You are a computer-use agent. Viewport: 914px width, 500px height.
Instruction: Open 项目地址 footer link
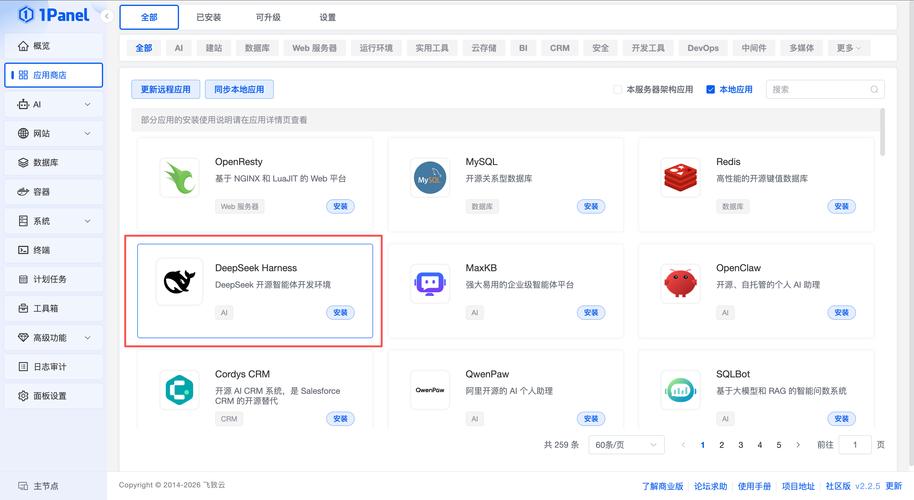coord(798,486)
